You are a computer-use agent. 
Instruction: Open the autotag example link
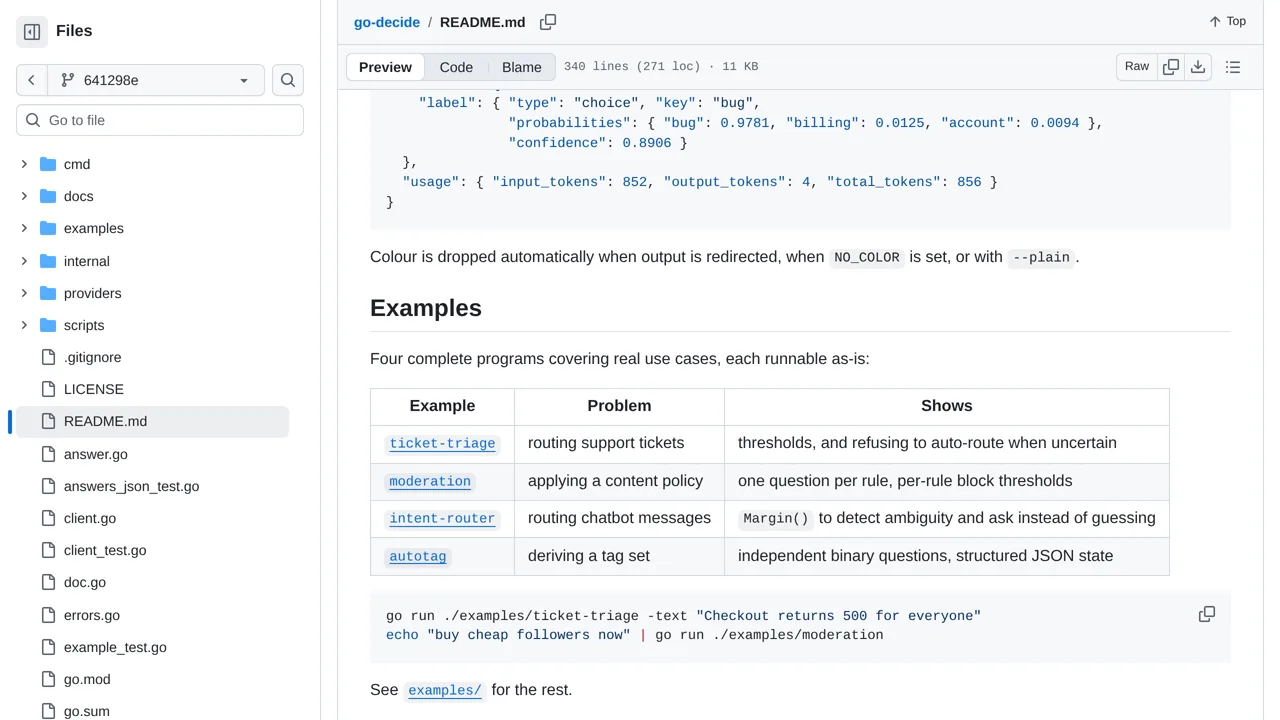click(418, 556)
